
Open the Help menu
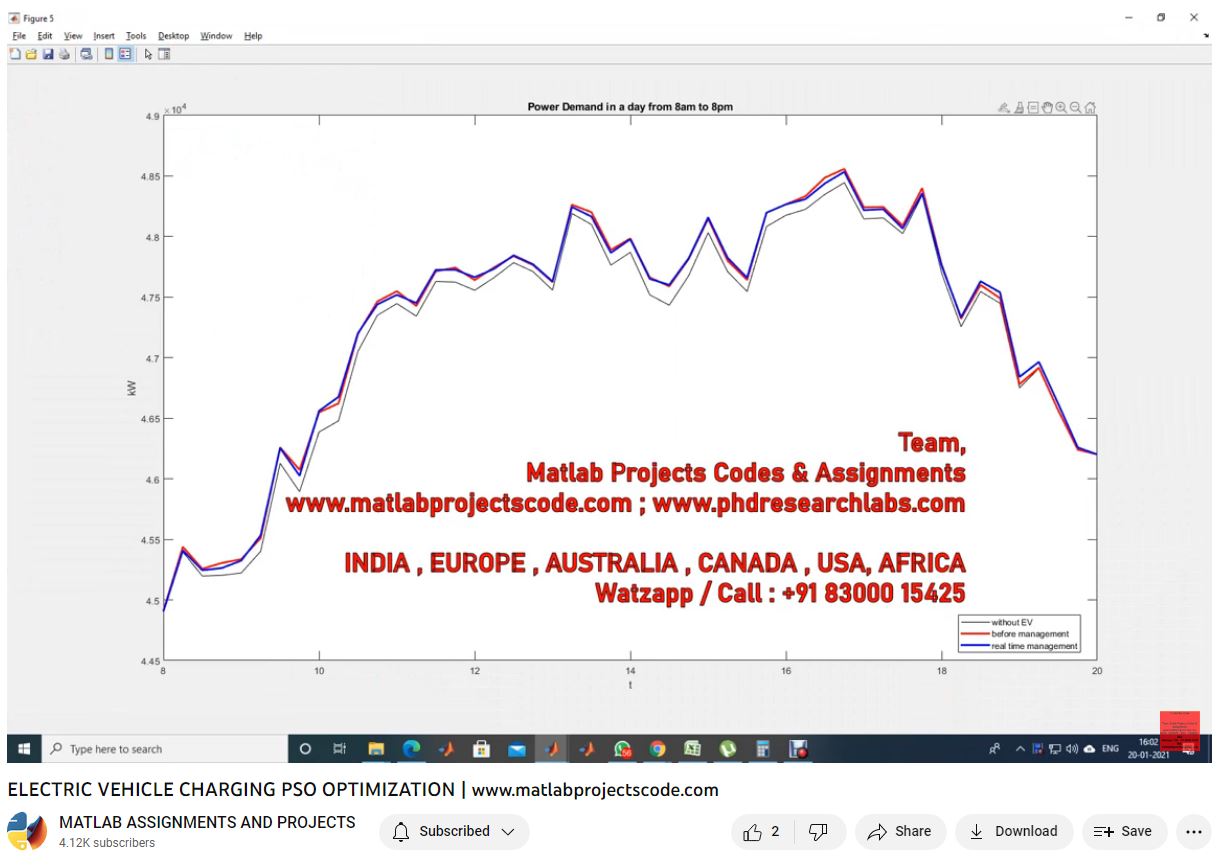253,36
